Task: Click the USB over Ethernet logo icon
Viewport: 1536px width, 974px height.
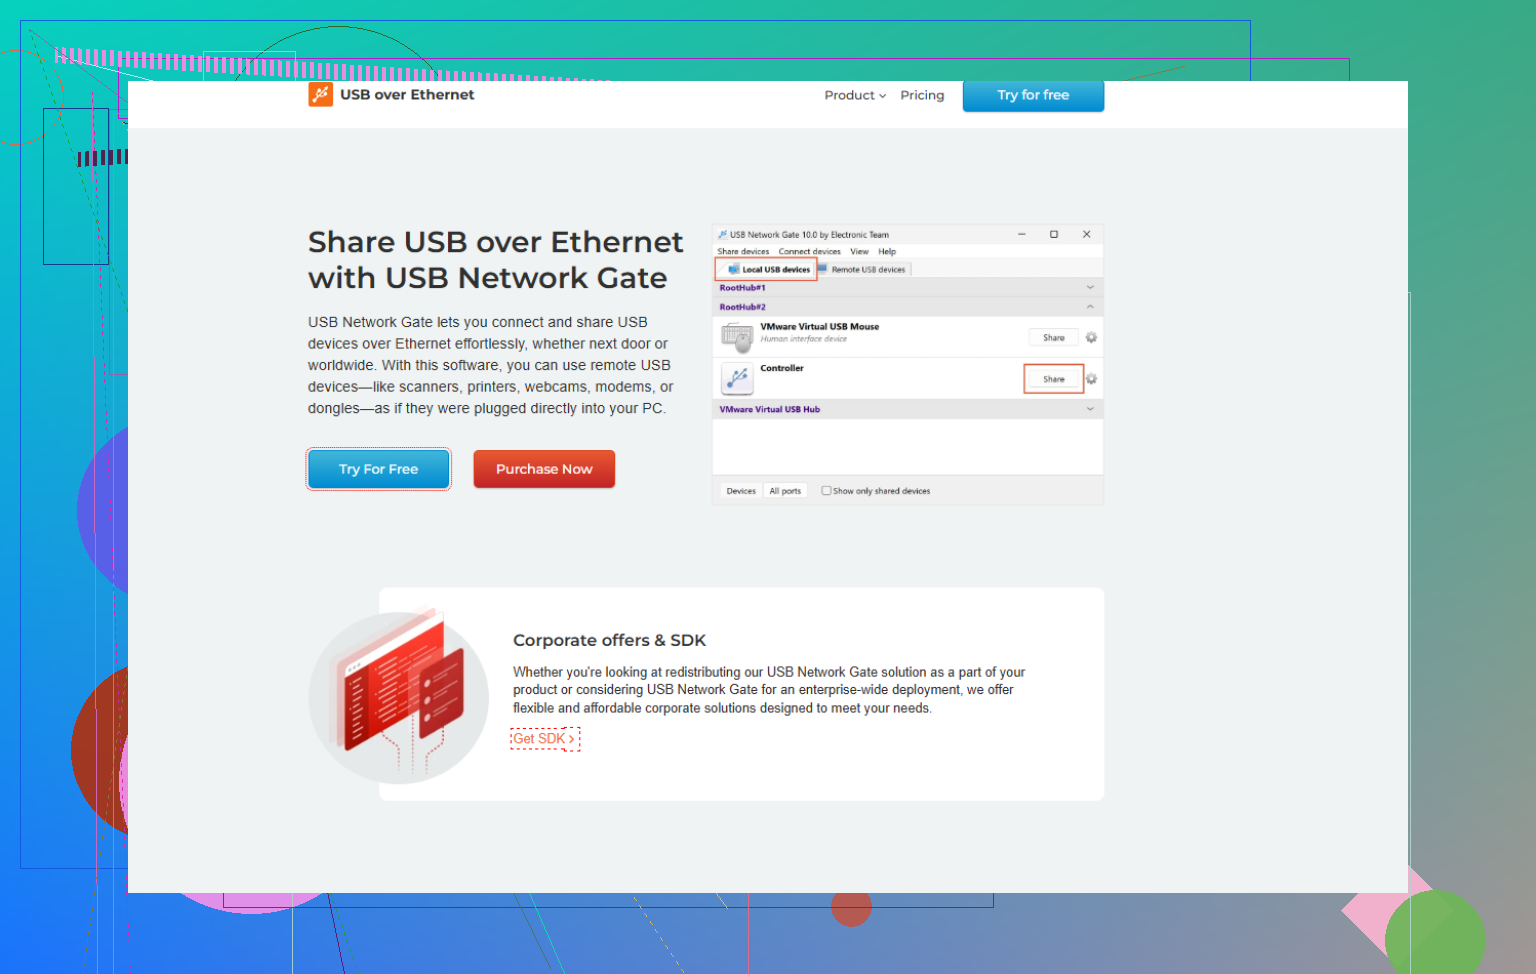Action: [320, 95]
